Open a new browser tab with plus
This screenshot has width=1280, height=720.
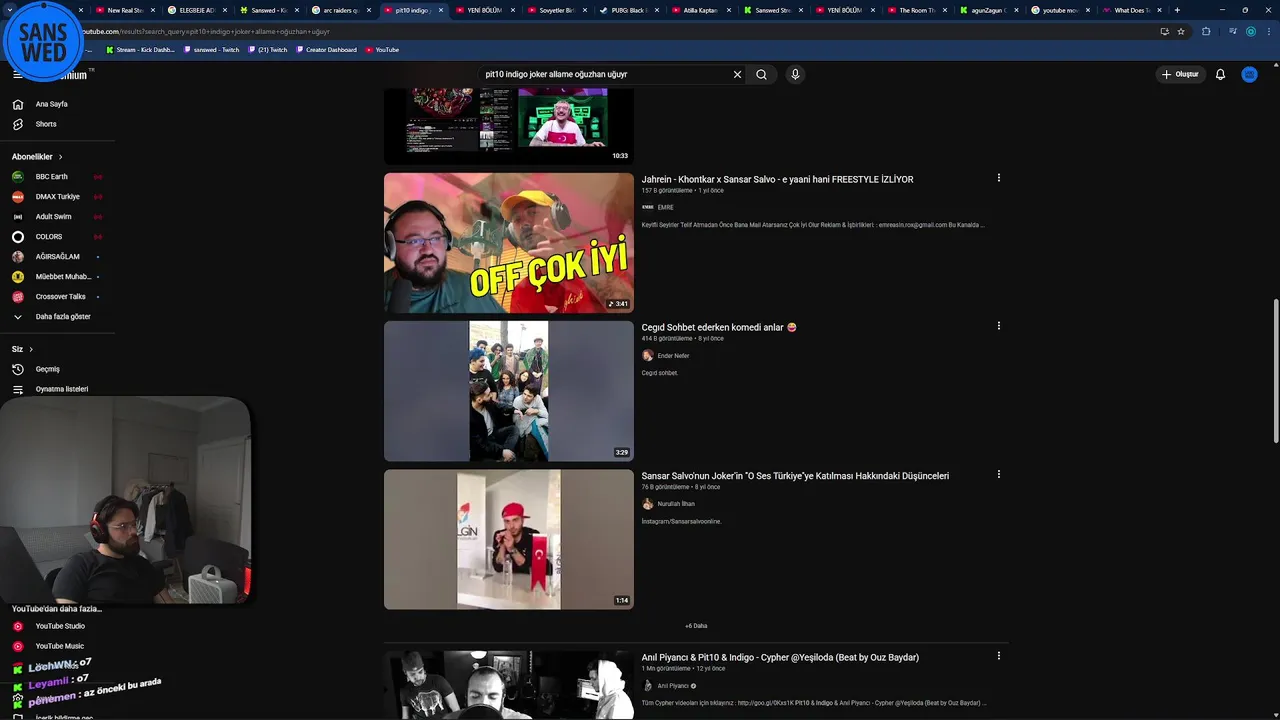pos(1177,10)
